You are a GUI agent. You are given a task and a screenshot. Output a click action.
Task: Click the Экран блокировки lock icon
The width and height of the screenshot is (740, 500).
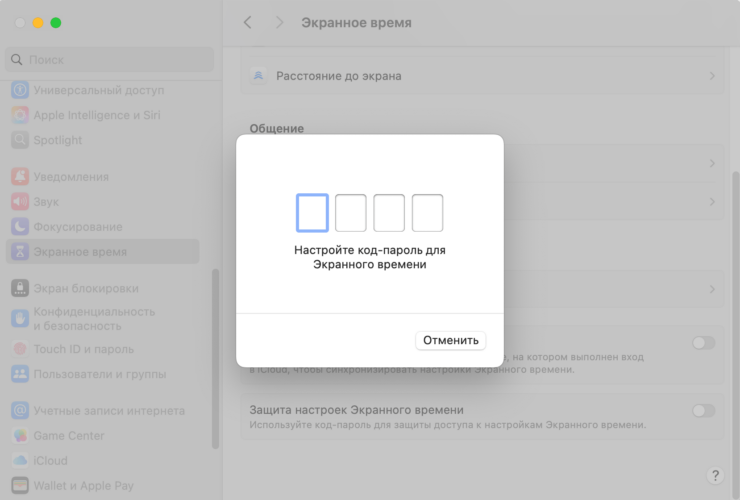click(20, 288)
